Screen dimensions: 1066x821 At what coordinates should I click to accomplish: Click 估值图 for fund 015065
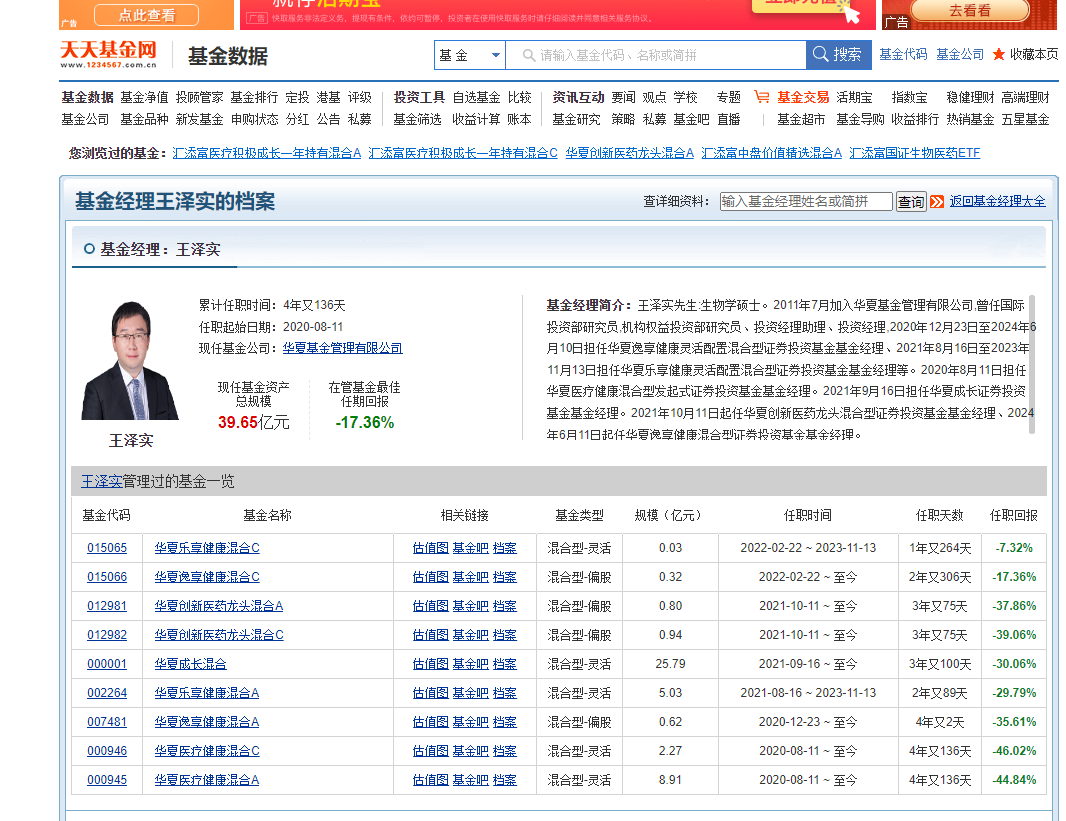click(430, 547)
